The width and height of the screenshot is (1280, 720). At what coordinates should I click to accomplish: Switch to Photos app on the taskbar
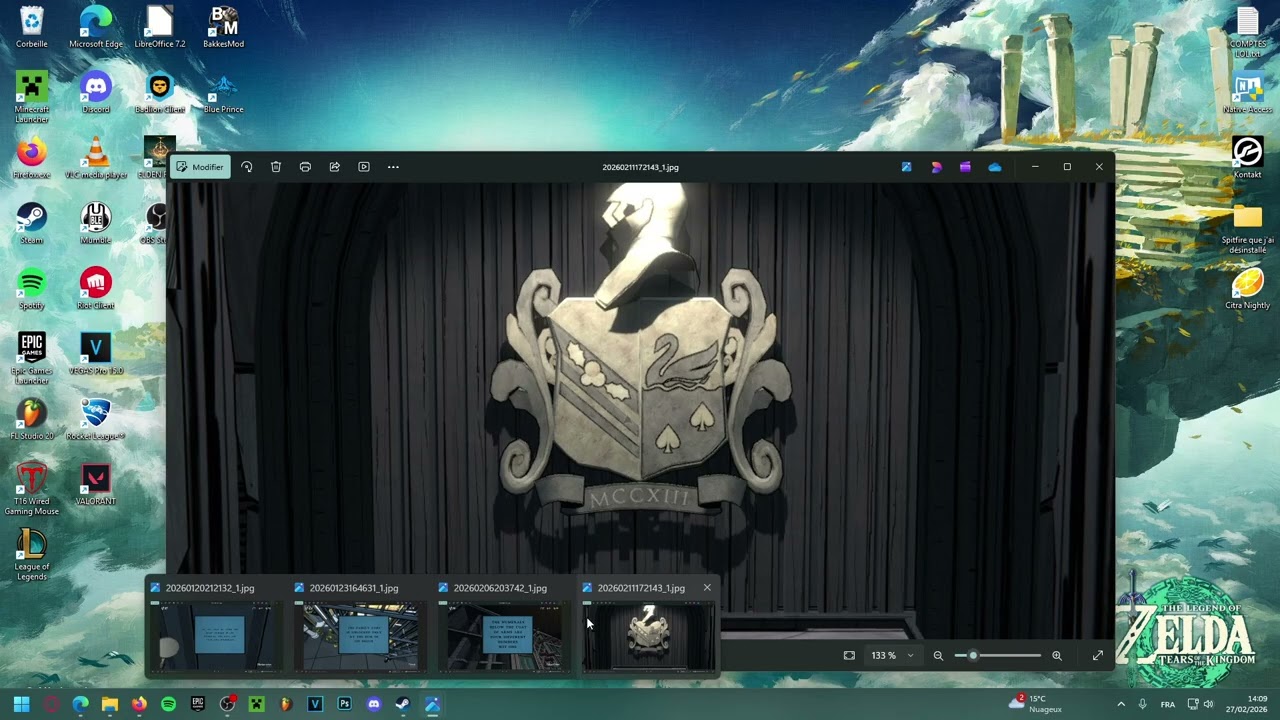click(433, 704)
